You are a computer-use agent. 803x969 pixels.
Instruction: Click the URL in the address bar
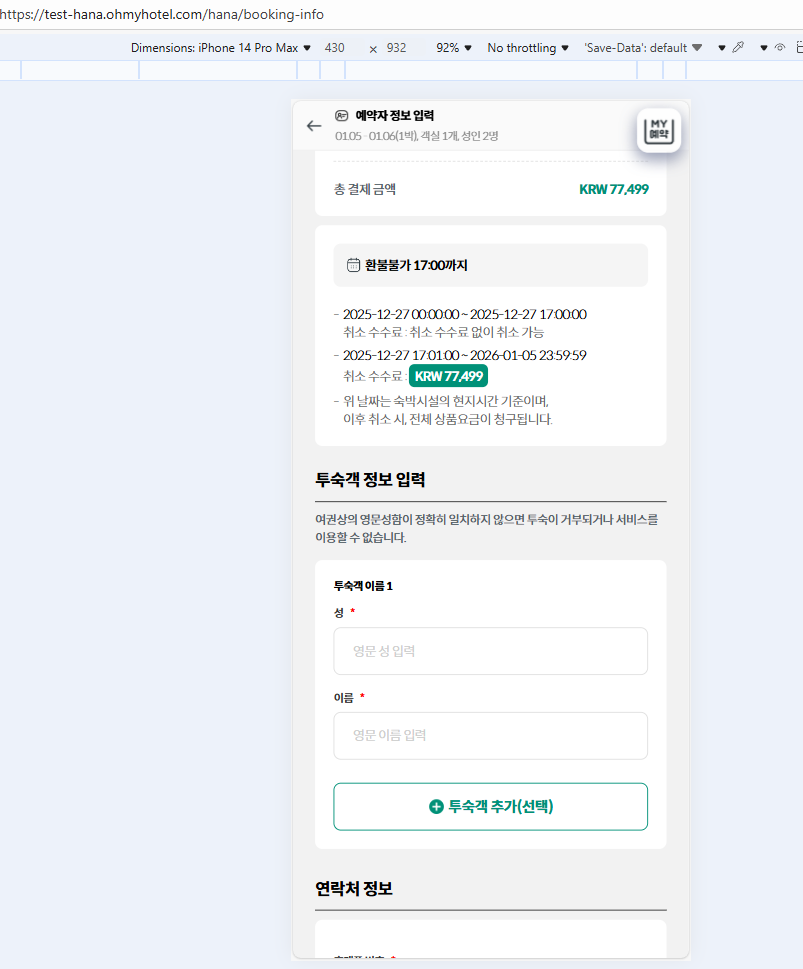click(162, 14)
